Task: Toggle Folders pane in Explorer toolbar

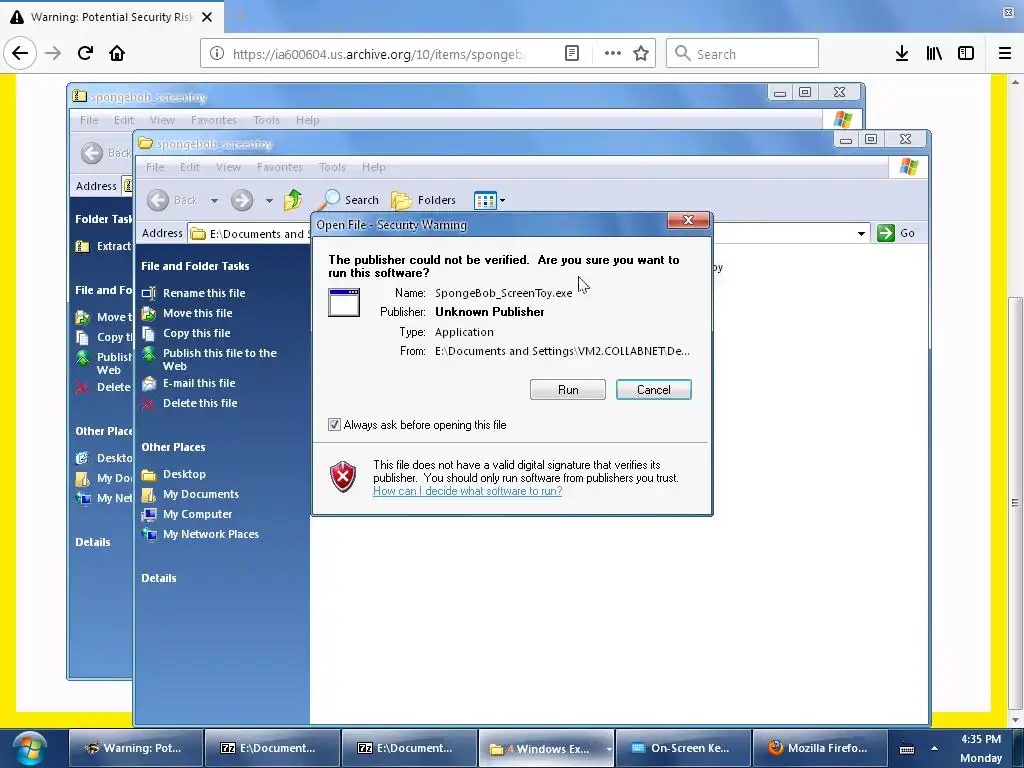Action: click(423, 200)
